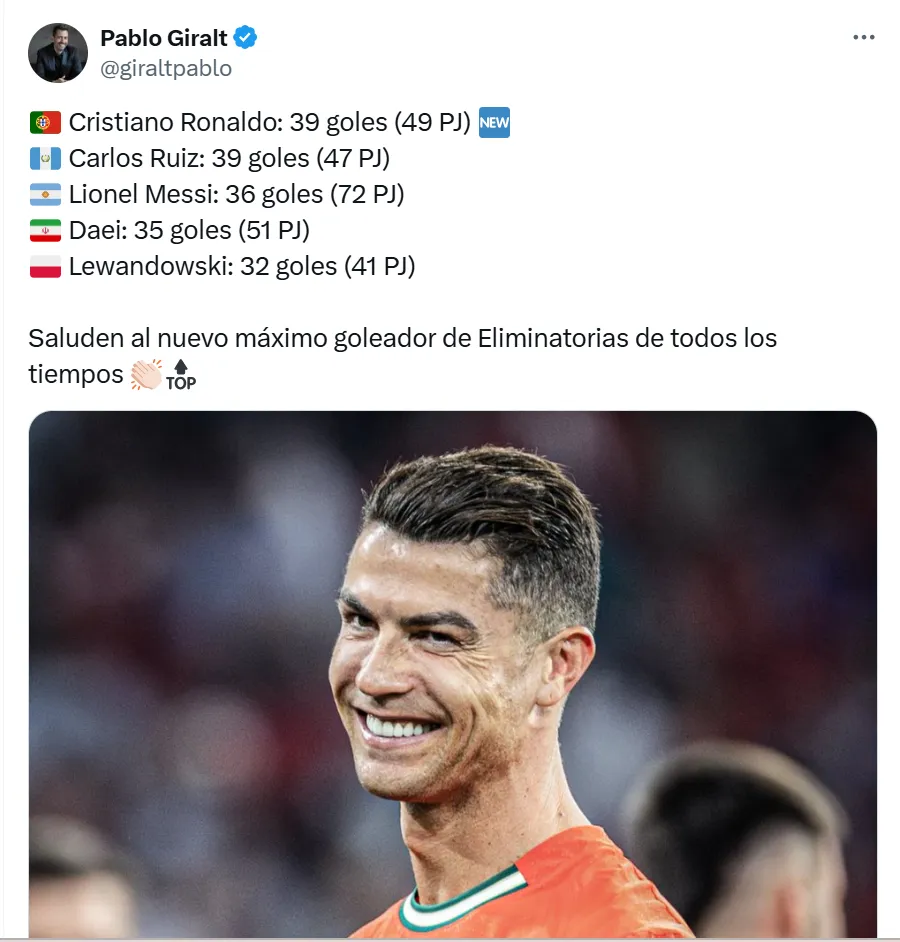
Task: Open Pablo Giralt's profile picture
Action: 58,53
